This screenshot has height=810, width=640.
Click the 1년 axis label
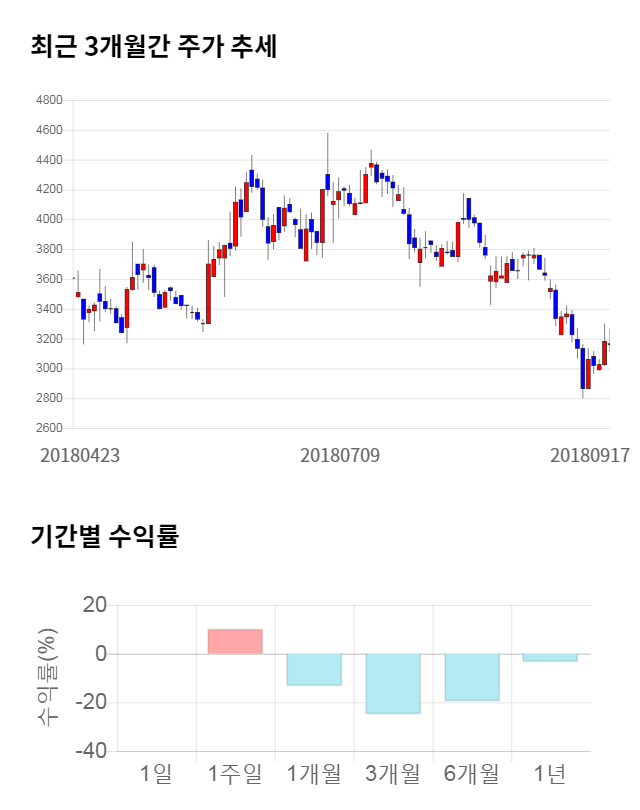tap(550, 773)
